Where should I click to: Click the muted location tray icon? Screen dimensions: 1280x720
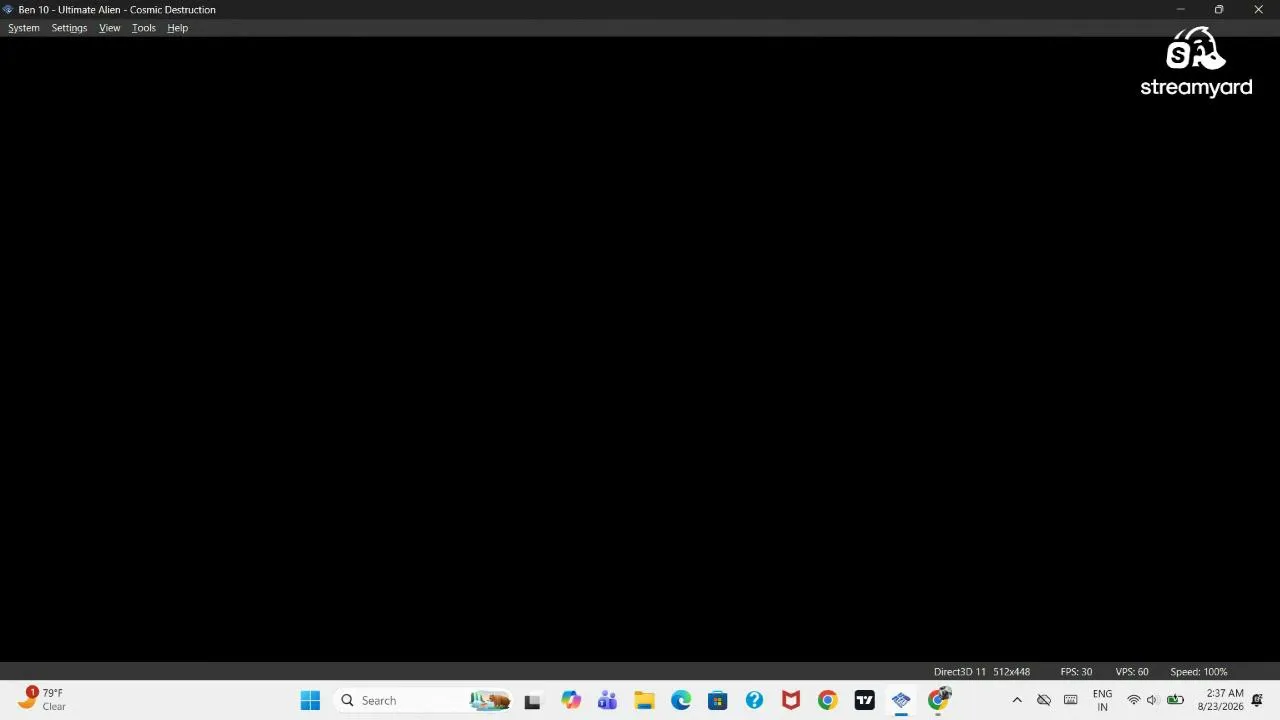click(x=1043, y=701)
